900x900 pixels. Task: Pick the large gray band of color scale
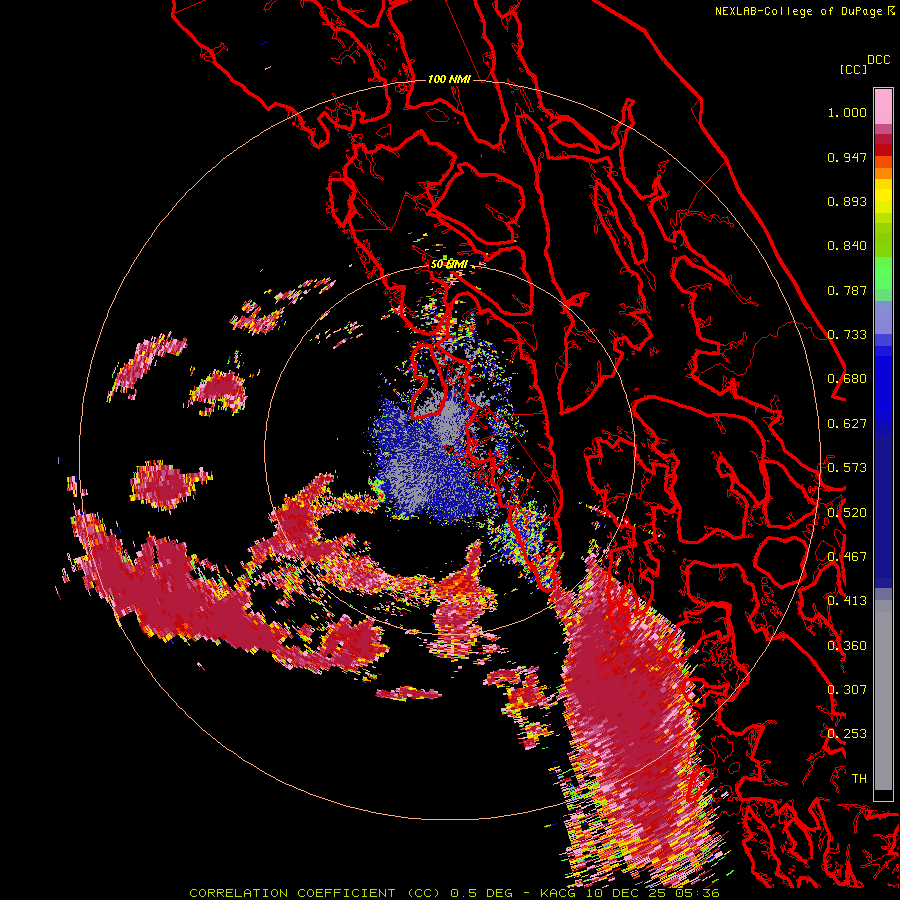tap(883, 695)
